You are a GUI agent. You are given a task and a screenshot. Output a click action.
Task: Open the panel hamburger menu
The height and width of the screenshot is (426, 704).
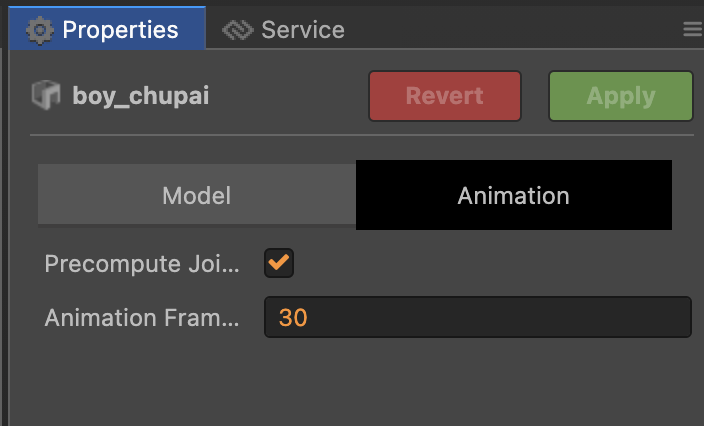692,30
